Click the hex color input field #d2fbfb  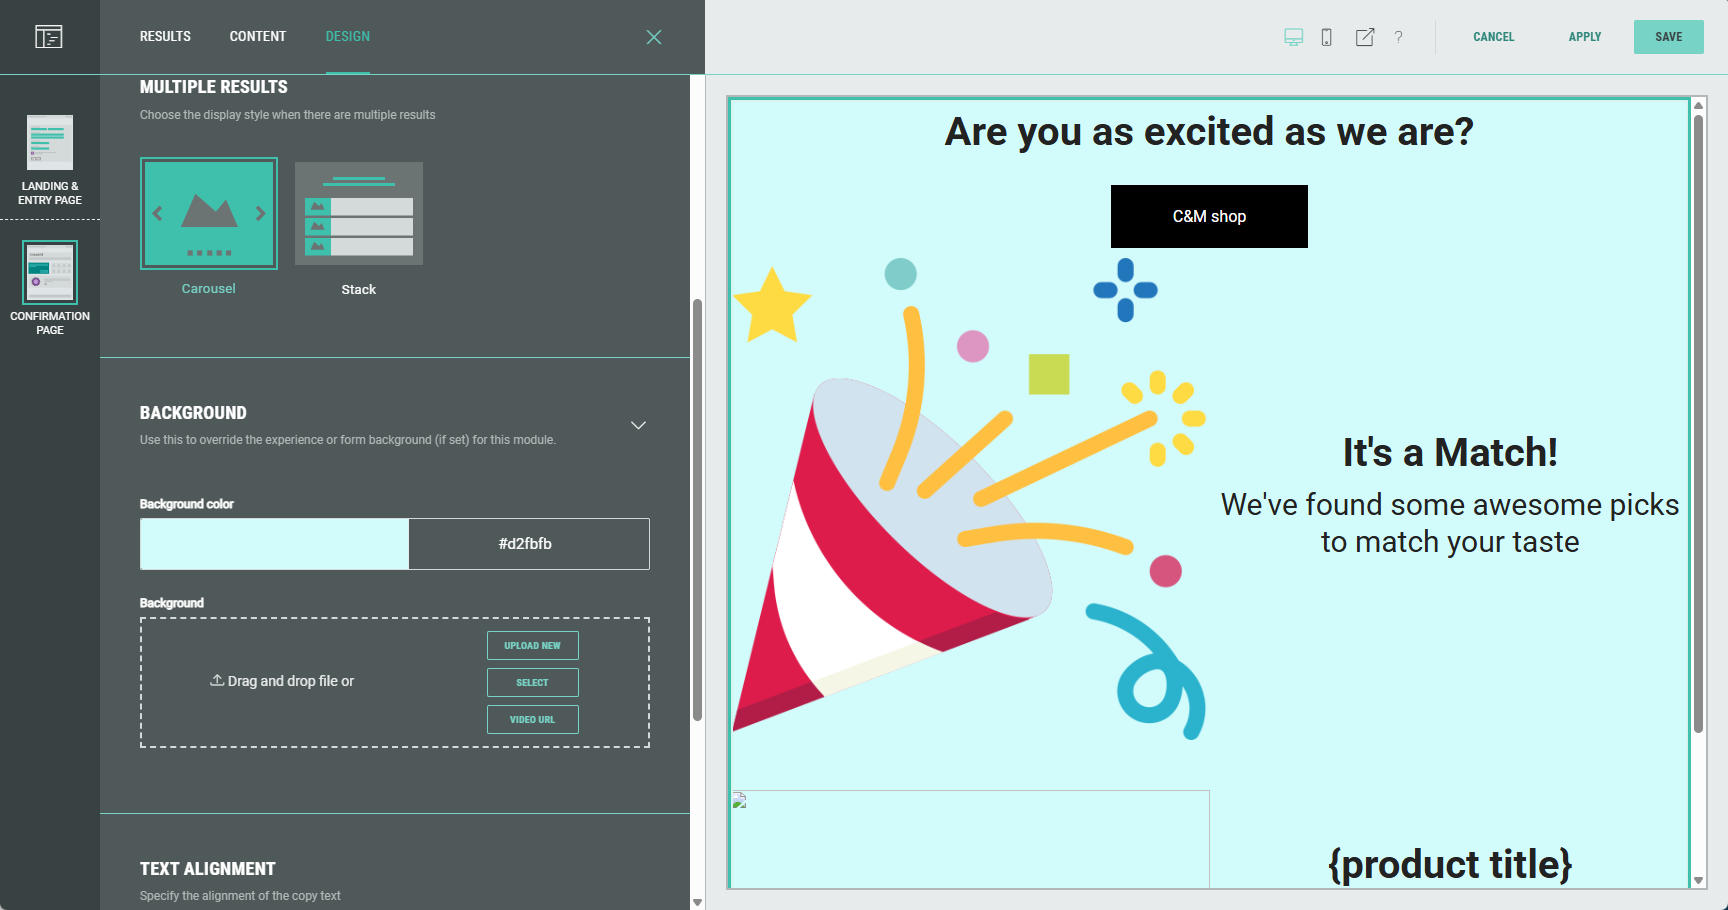tap(528, 544)
